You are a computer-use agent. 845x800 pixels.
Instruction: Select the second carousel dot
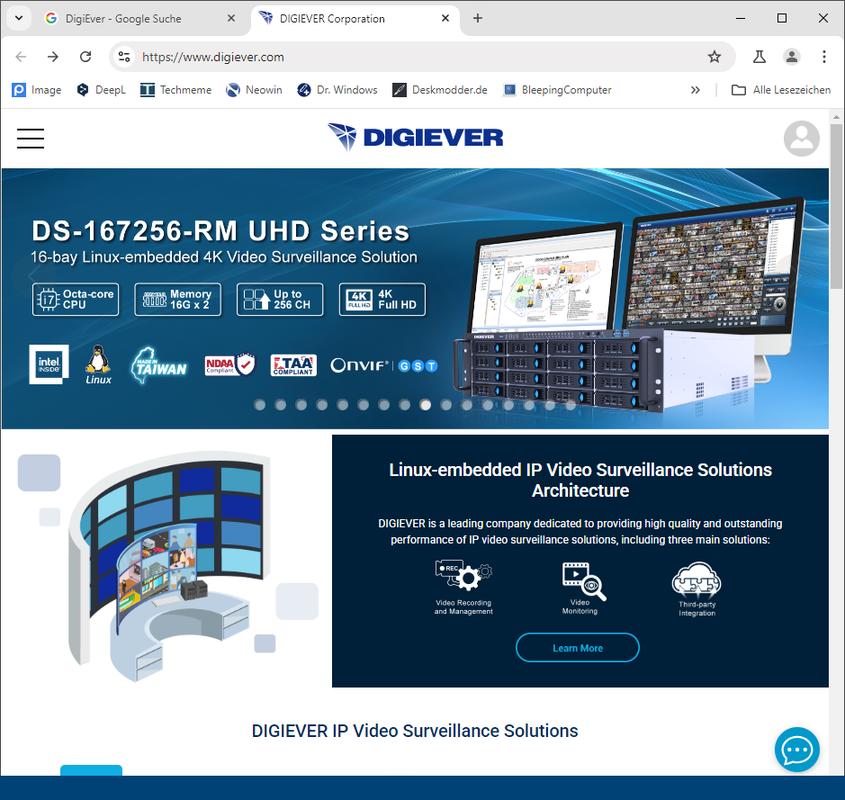tap(280, 405)
